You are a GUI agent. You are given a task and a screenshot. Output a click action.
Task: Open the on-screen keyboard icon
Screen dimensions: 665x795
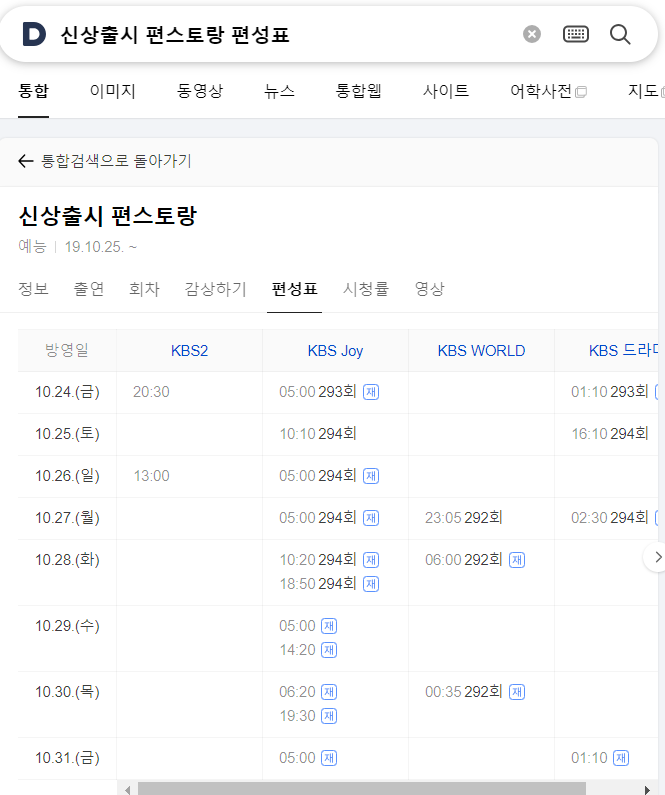(576, 34)
